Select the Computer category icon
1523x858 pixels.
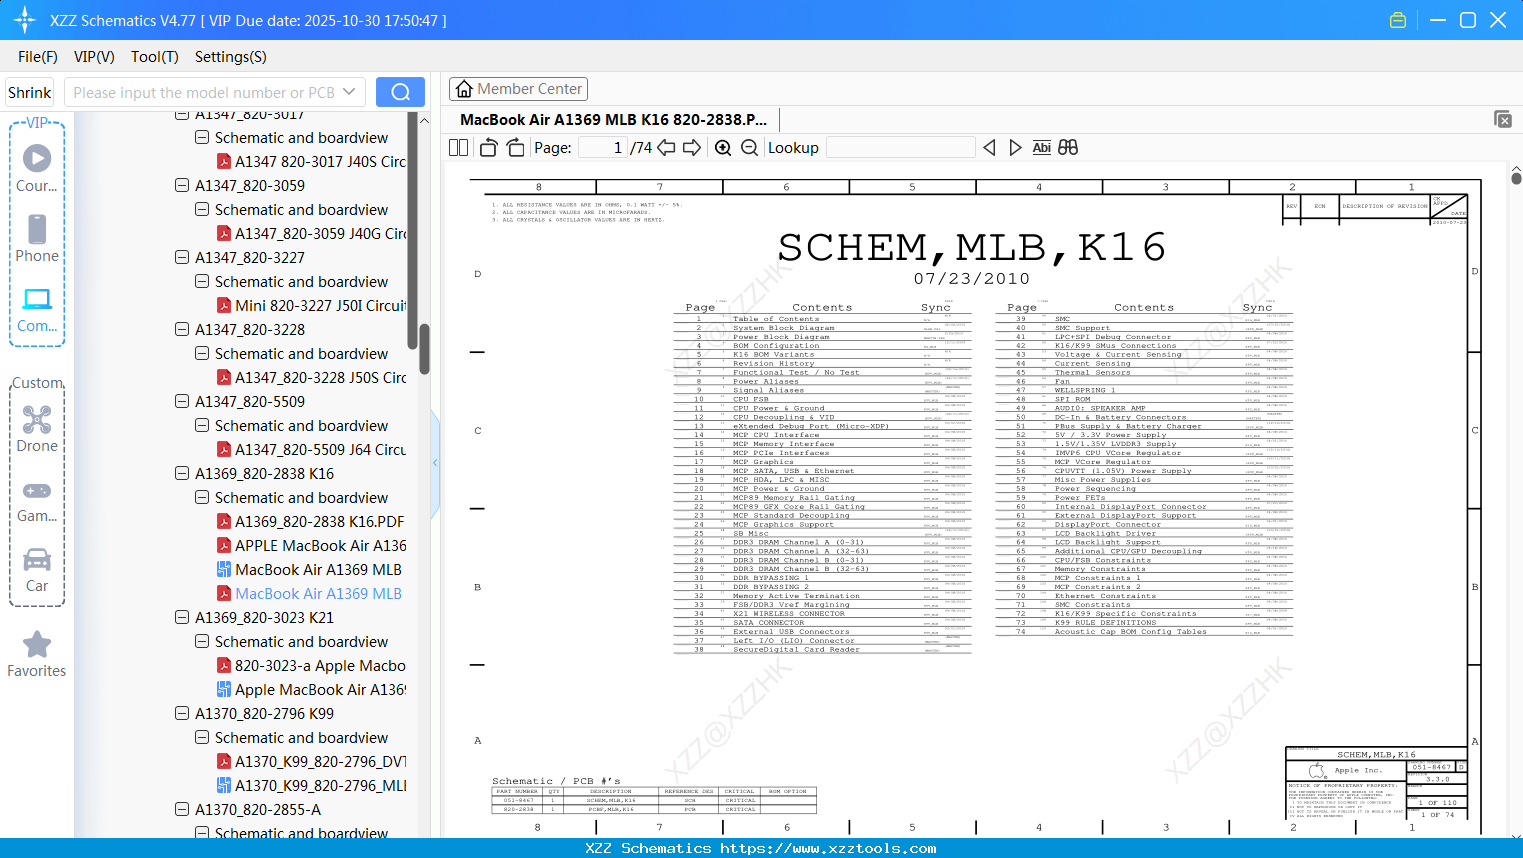coord(37,299)
